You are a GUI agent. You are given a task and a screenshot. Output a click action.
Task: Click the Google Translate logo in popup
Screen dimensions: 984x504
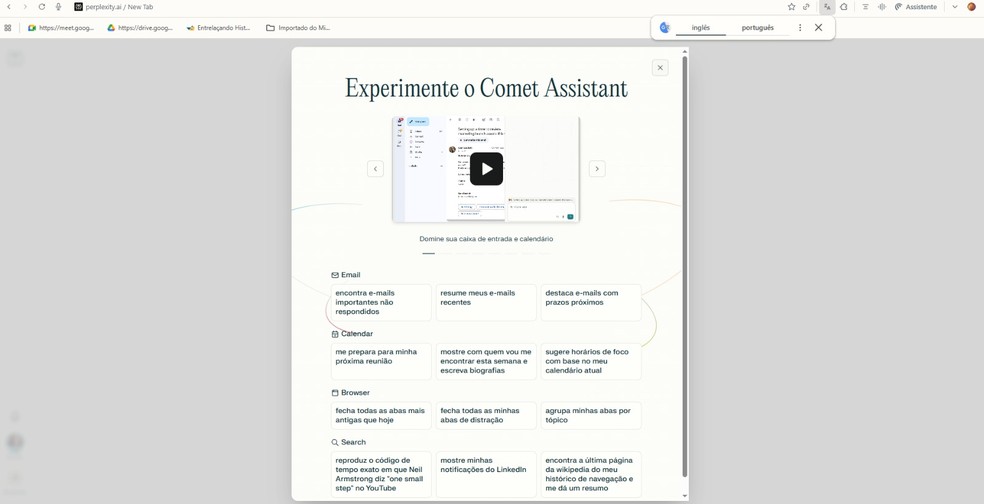[x=665, y=28]
